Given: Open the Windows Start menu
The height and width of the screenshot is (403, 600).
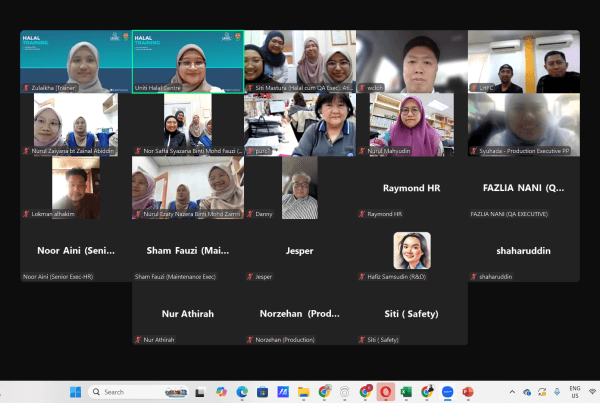Looking at the screenshot, I should point(75,392).
